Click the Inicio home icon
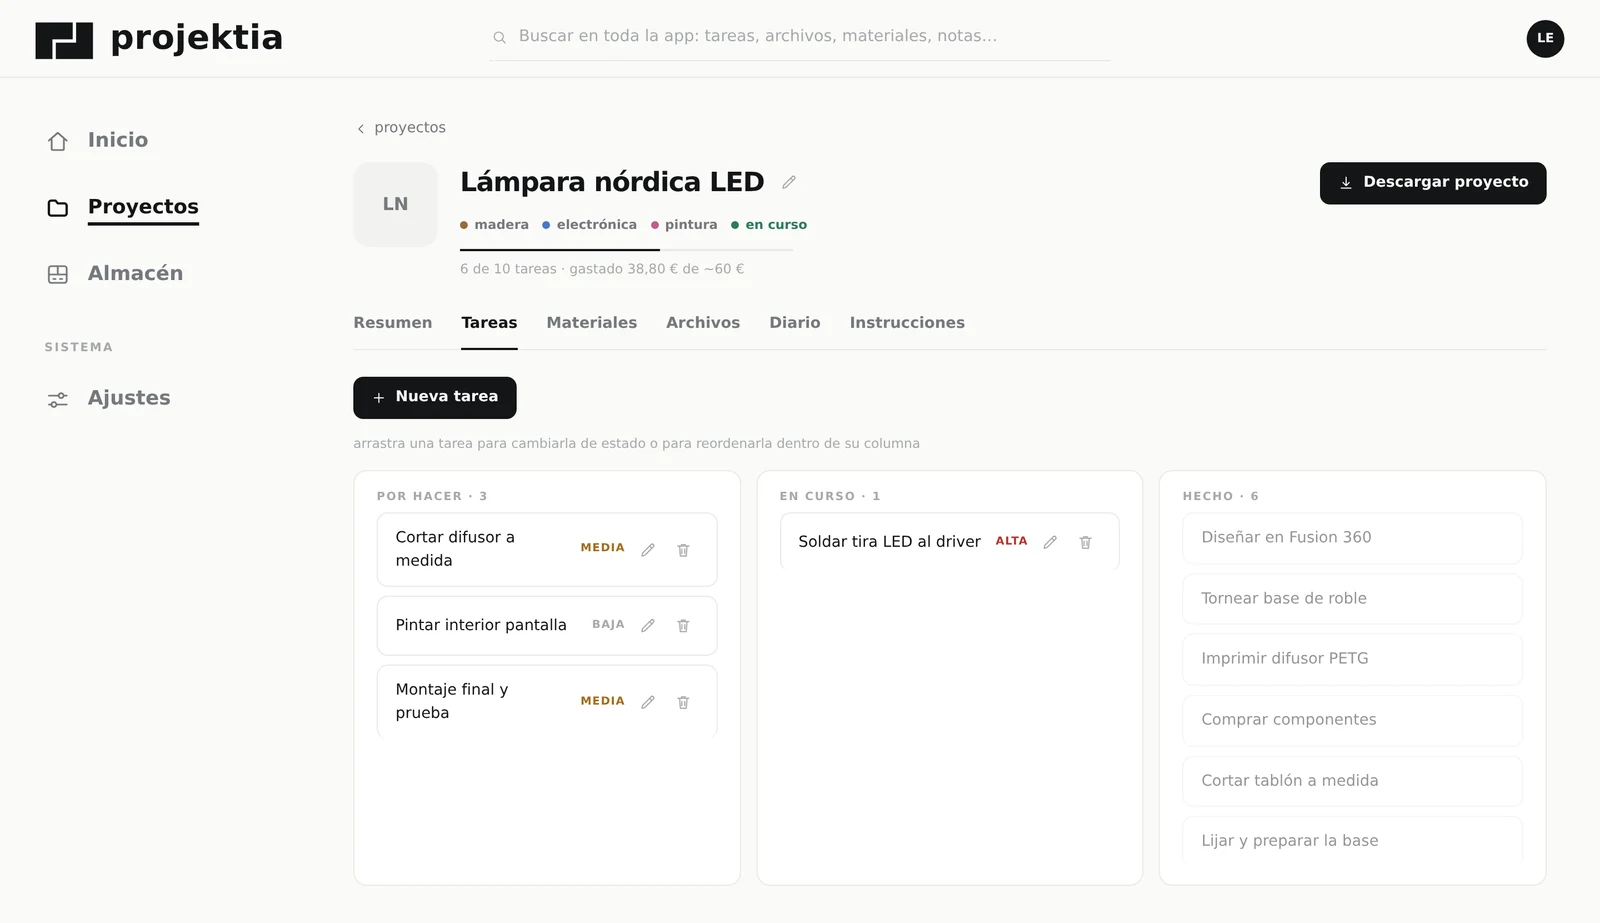Screen dimensions: 1600x923 click(x=58, y=141)
